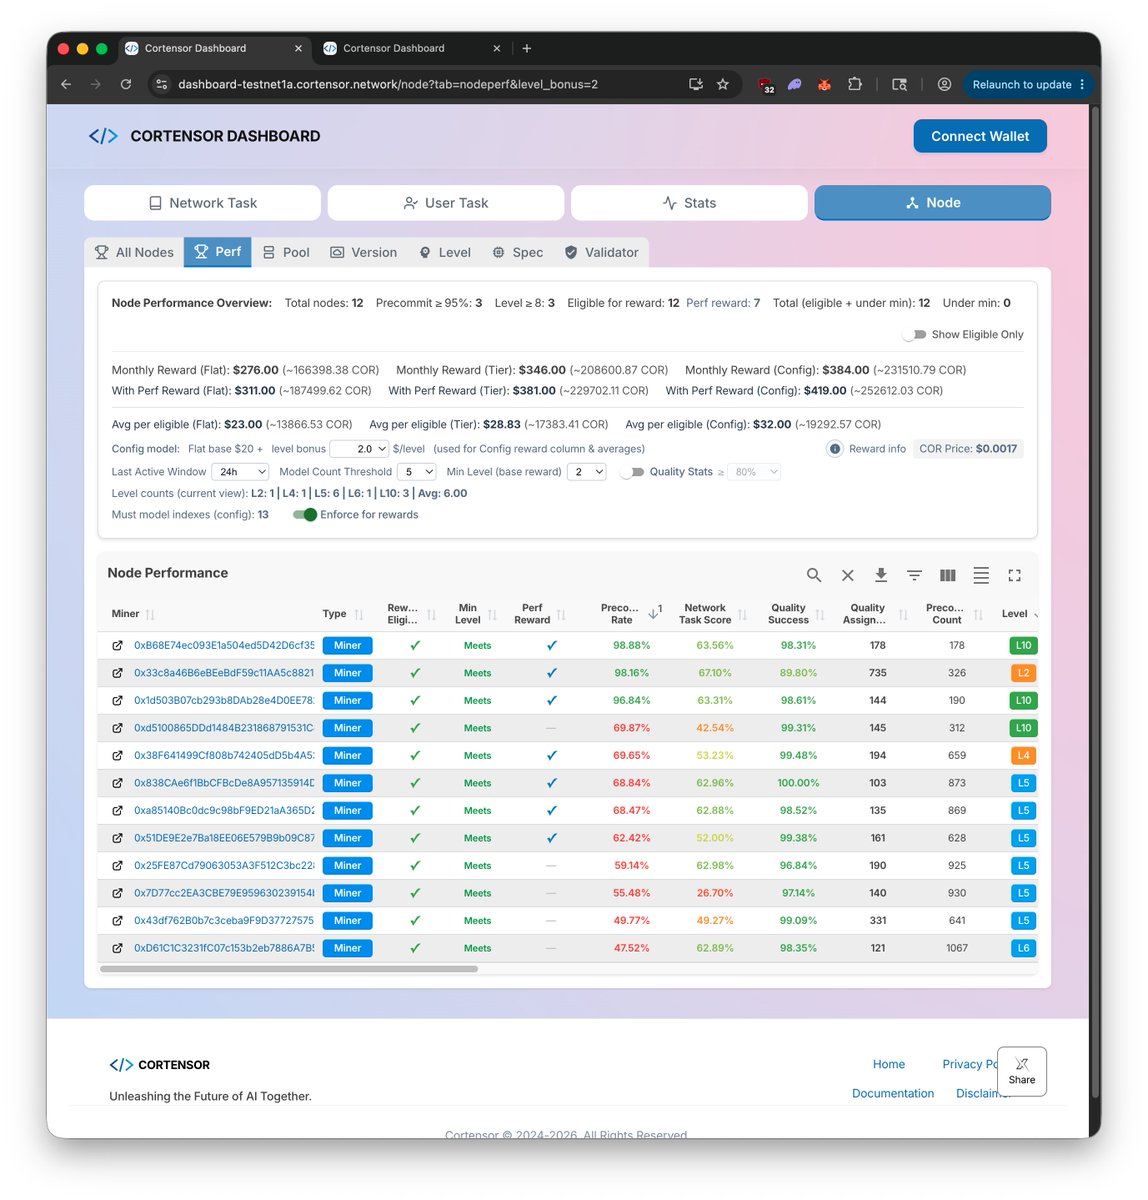Sort the Level column with its arrow

click(x=1035, y=614)
